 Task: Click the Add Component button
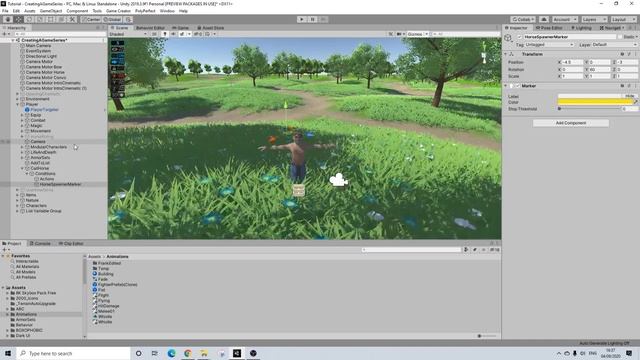[571, 123]
